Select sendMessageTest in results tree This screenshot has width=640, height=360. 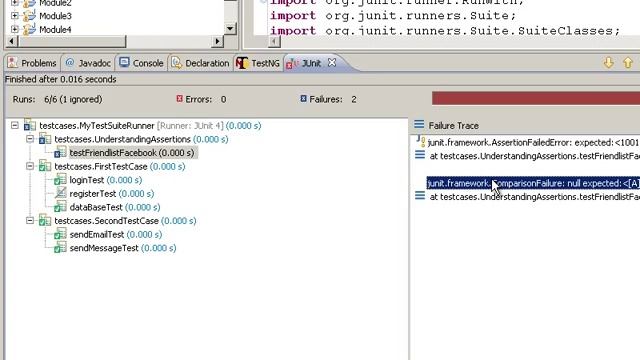(123, 248)
